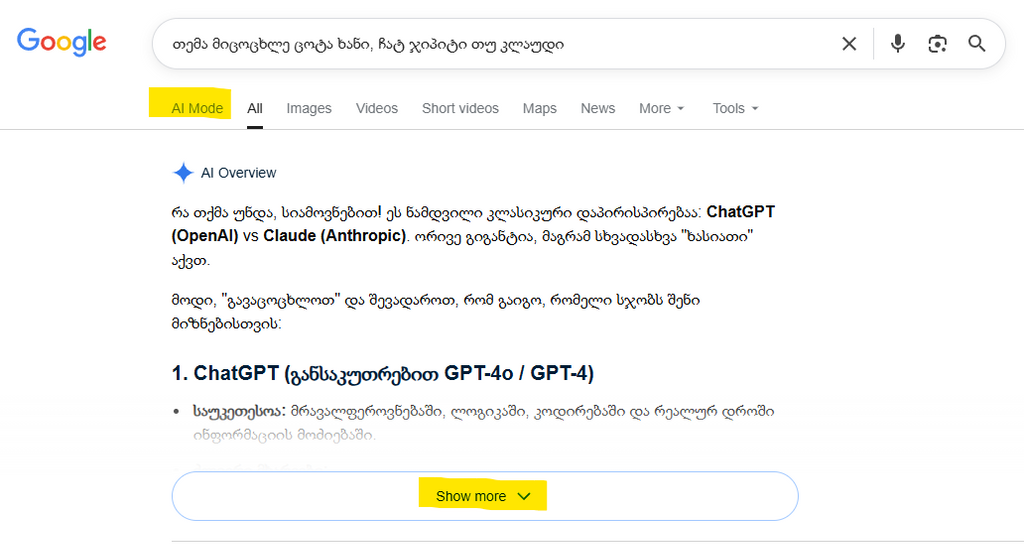Expand the overview with Show more
This screenshot has height=553, width=1024.
[x=485, y=496]
